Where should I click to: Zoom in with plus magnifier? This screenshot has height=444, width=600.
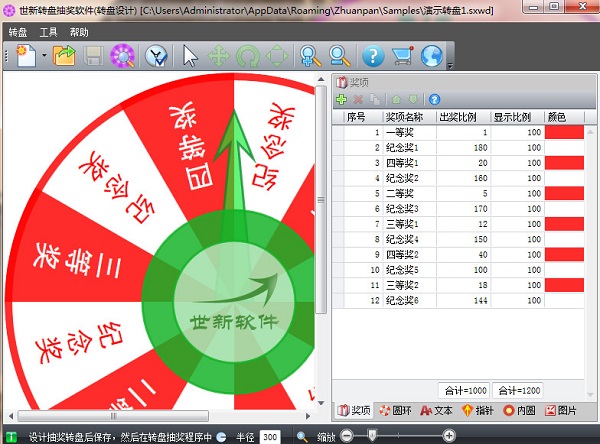pos(310,56)
